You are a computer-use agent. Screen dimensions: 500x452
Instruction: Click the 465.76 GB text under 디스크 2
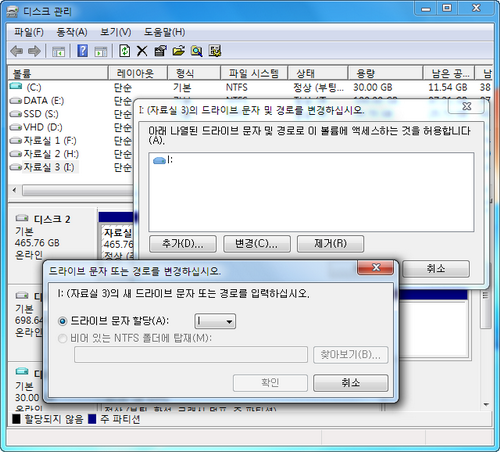click(37, 243)
